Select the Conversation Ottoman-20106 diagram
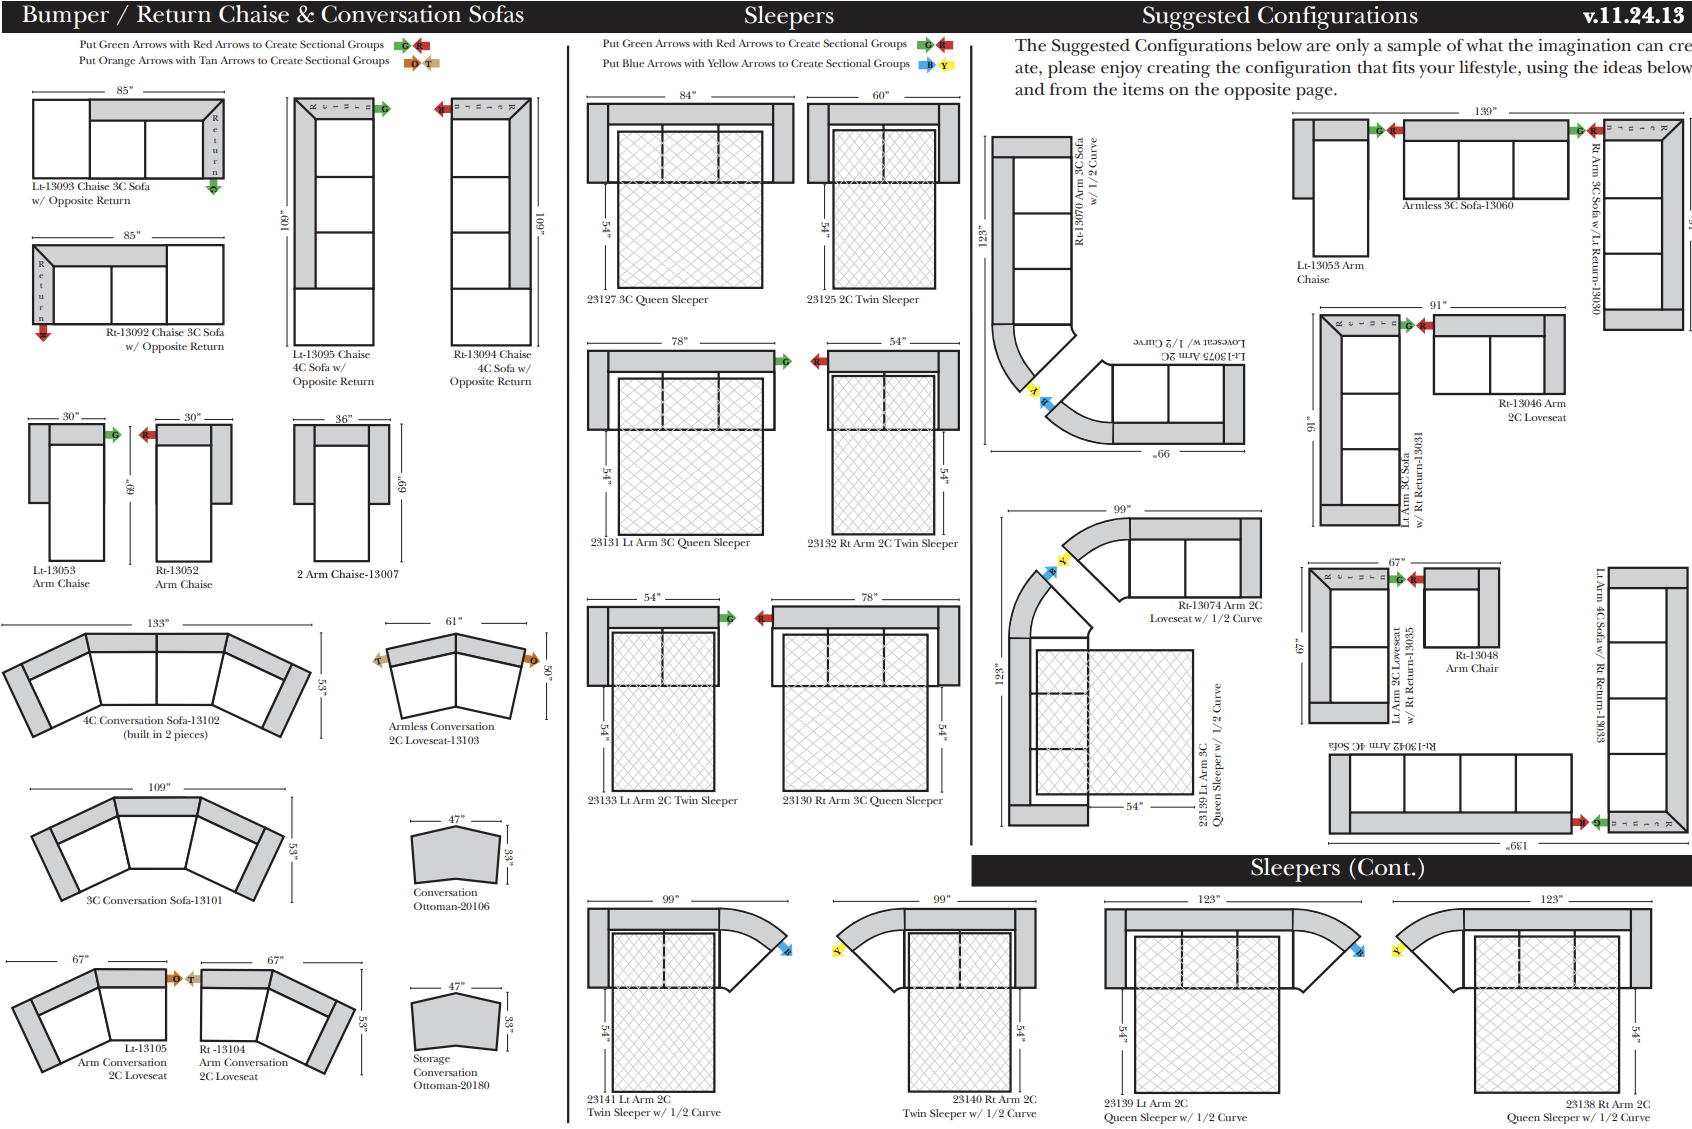The width and height of the screenshot is (1692, 1129). [455, 856]
